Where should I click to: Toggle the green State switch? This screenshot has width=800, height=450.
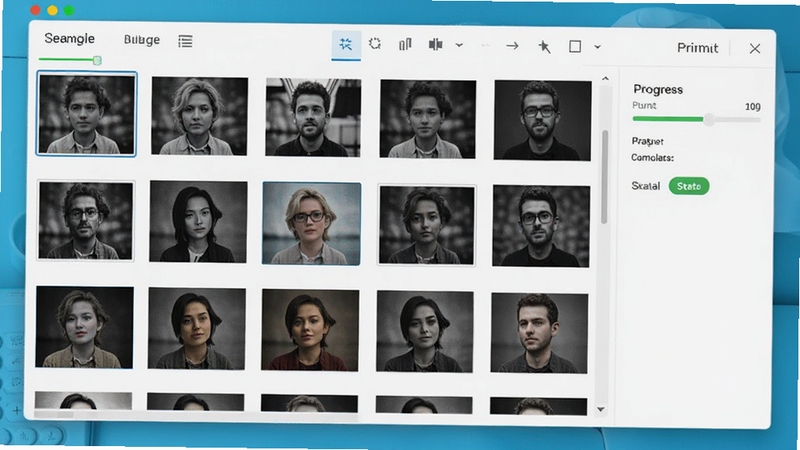click(x=689, y=186)
